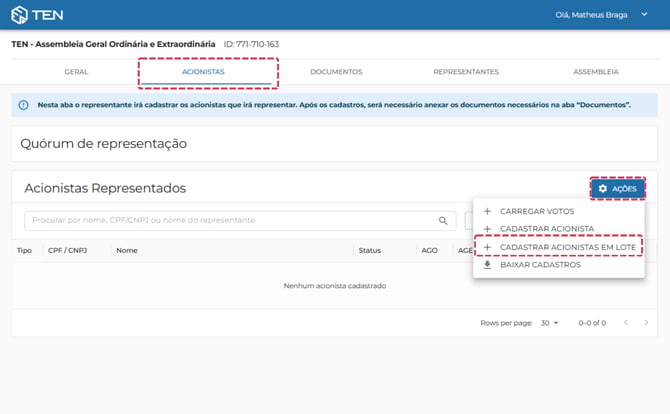This screenshot has height=414, width=670.
Task: Click the shareholder search input field
Action: point(240,220)
